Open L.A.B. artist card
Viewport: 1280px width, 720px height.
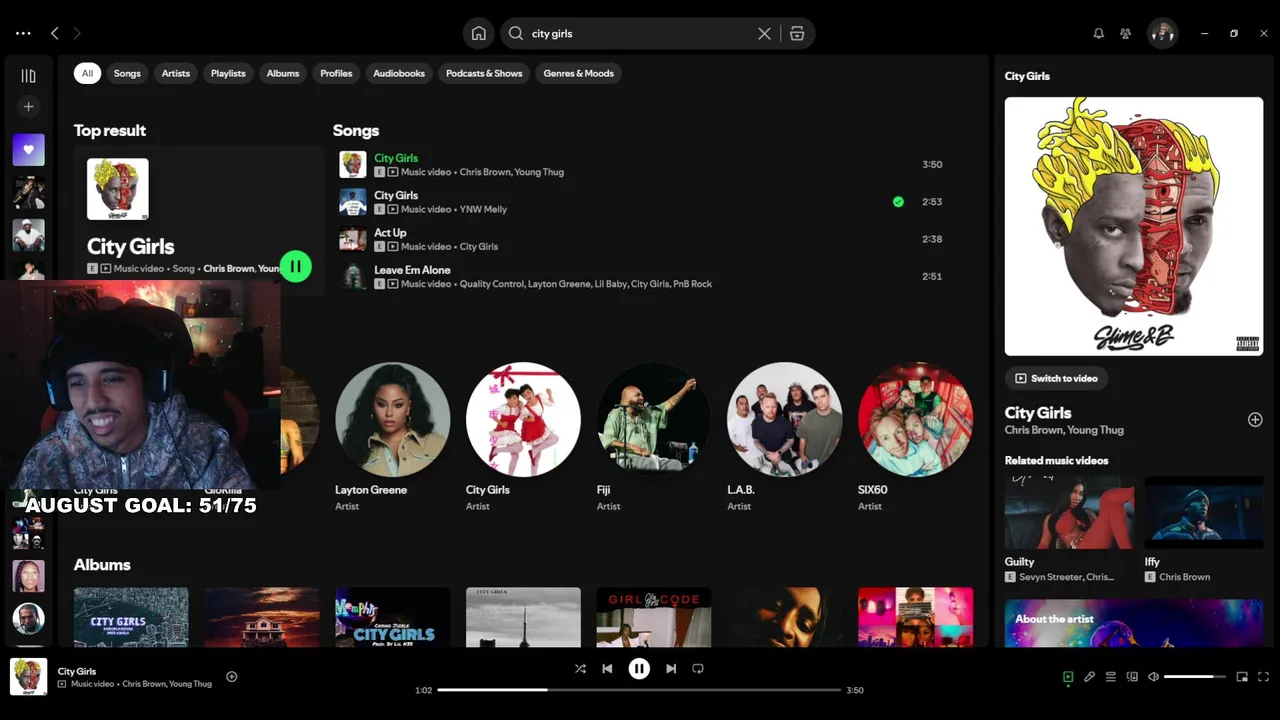(x=784, y=436)
